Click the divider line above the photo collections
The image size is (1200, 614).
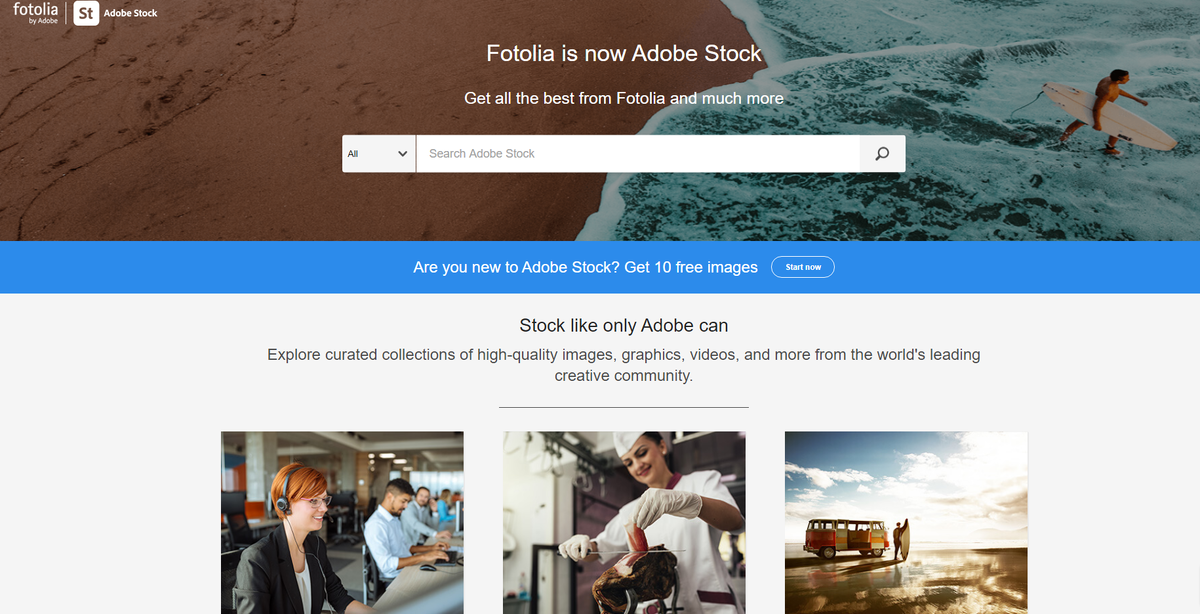pyautogui.click(x=624, y=407)
